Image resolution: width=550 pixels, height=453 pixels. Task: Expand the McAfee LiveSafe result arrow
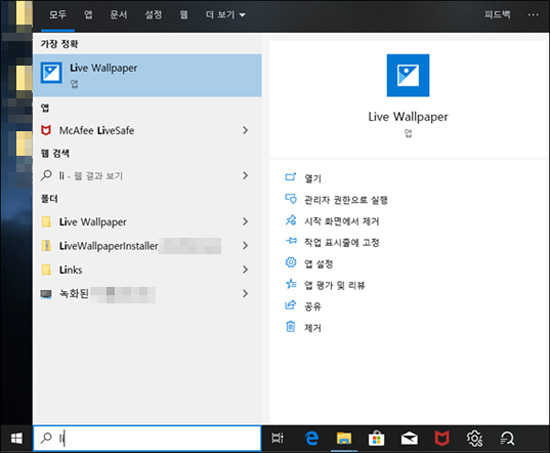245,130
